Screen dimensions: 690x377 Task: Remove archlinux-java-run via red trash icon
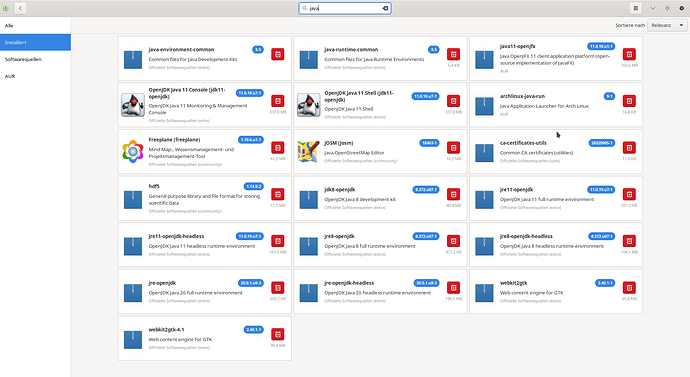[629, 101]
